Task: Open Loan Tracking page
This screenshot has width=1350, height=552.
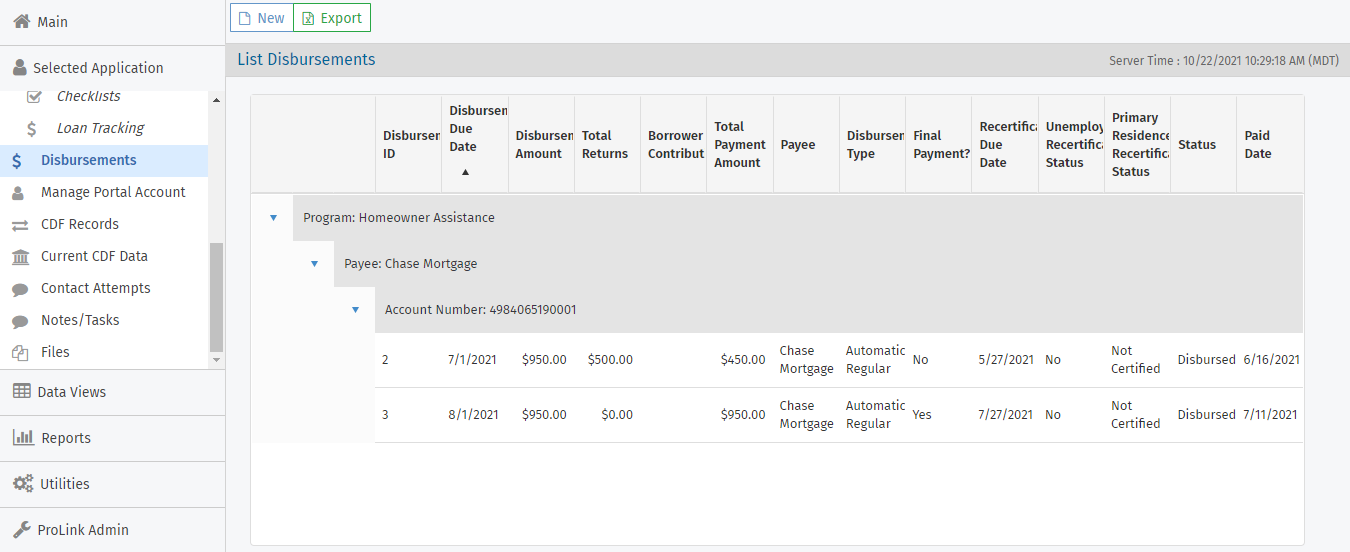Action: [100, 128]
